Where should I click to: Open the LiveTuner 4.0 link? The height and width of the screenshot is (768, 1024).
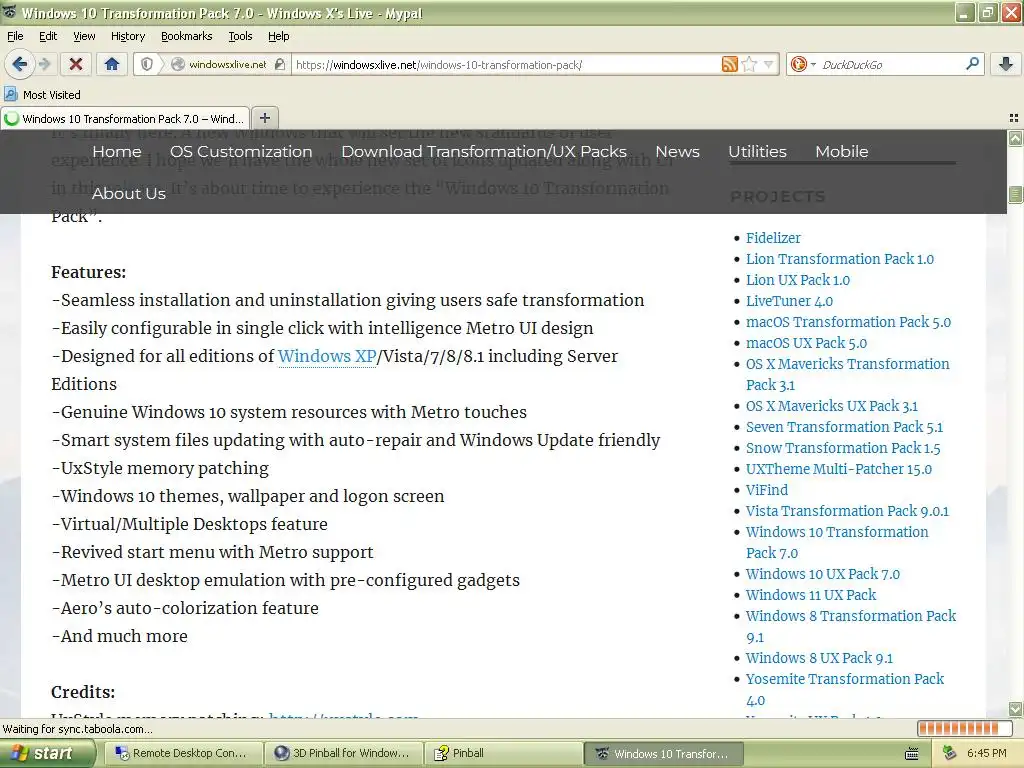pos(790,300)
